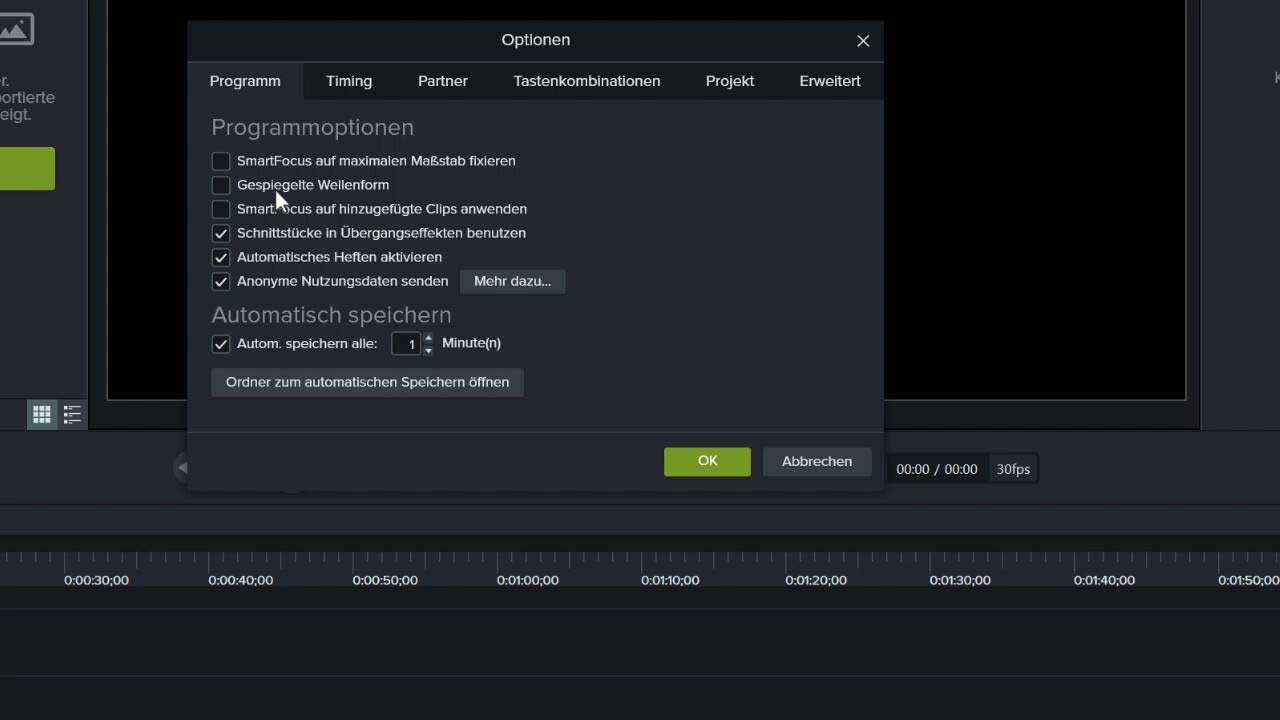
Task: Open the Tastenkombinationen tab
Action: 586,81
